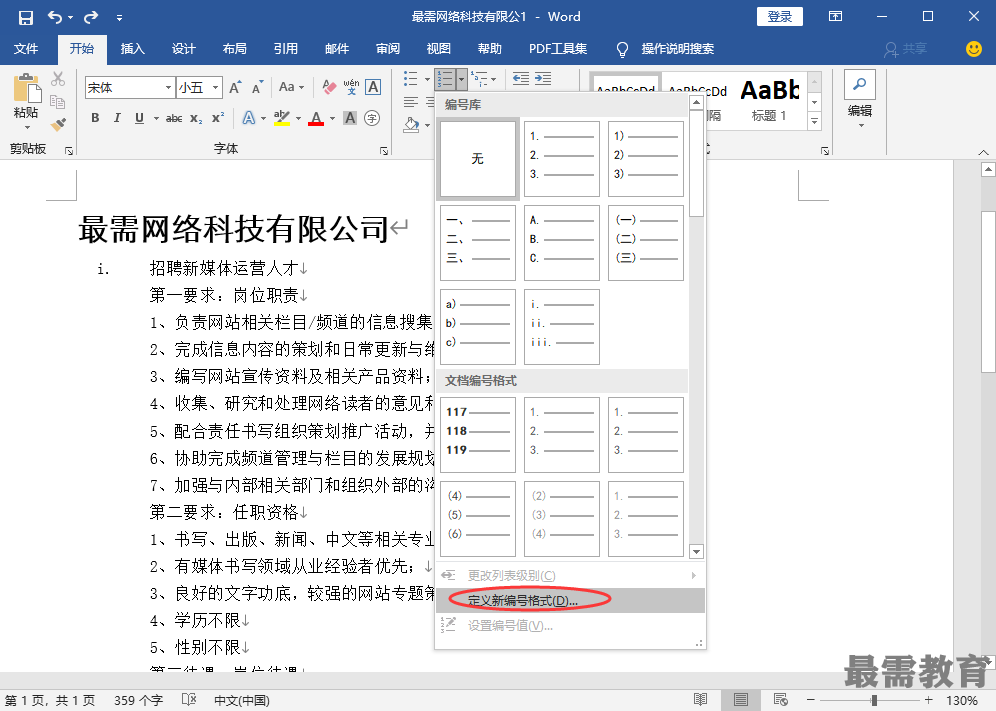Toggle Superscript x² formatting

click(218, 118)
